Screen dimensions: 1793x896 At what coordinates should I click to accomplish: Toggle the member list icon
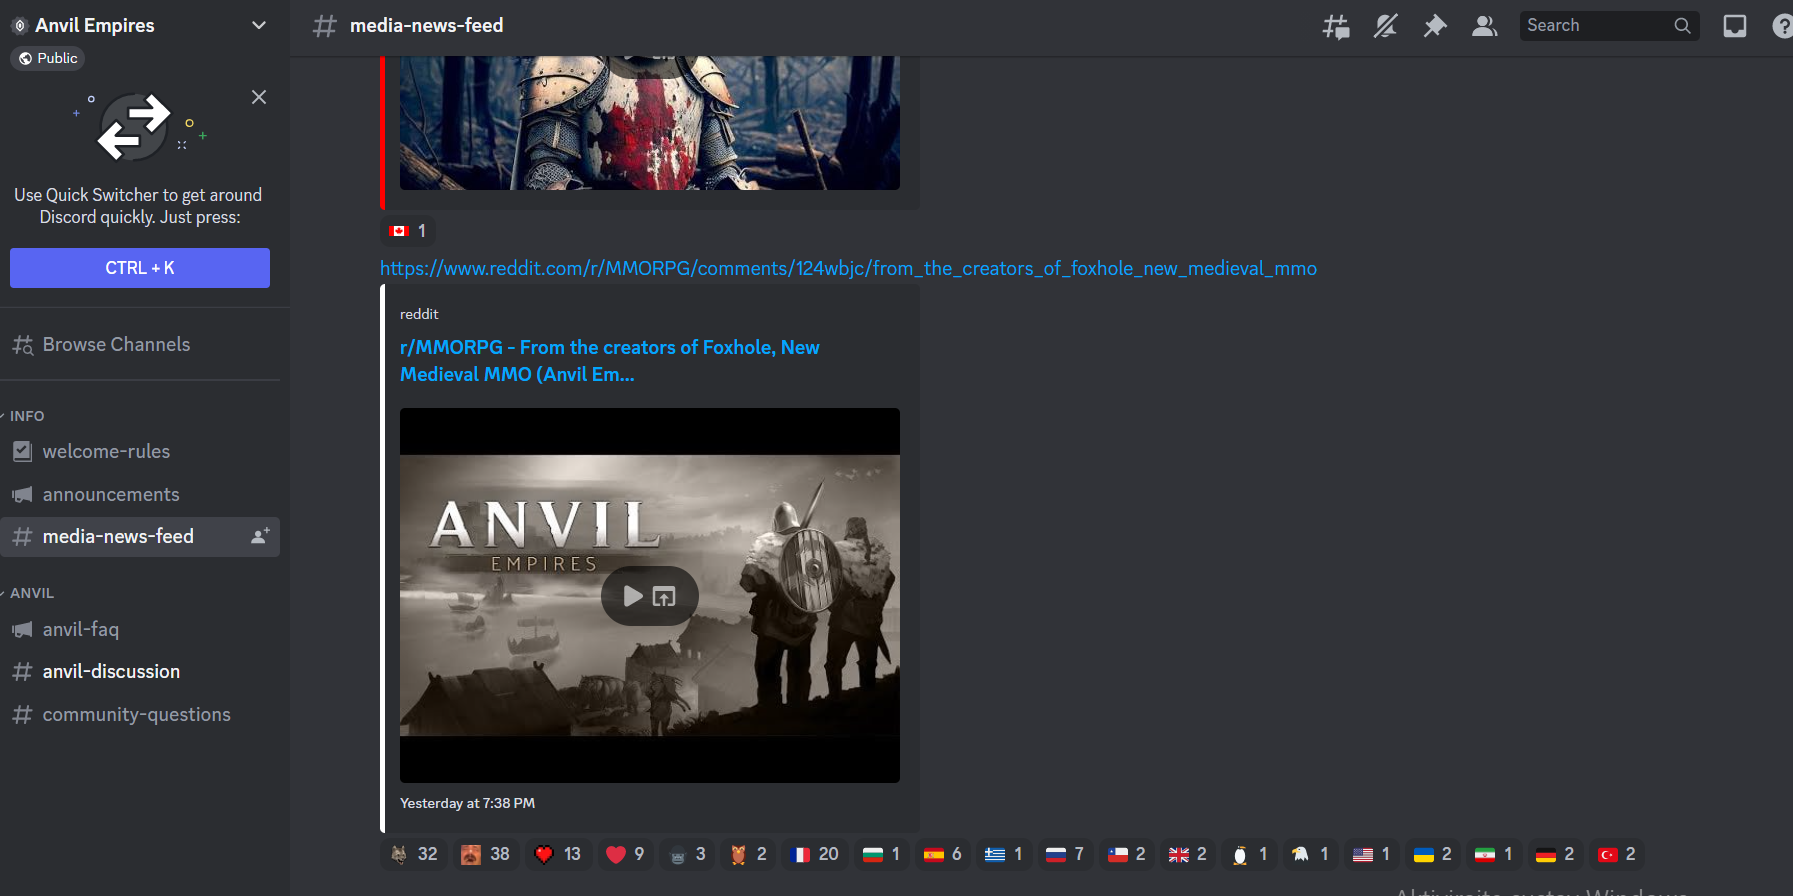[x=1485, y=26]
